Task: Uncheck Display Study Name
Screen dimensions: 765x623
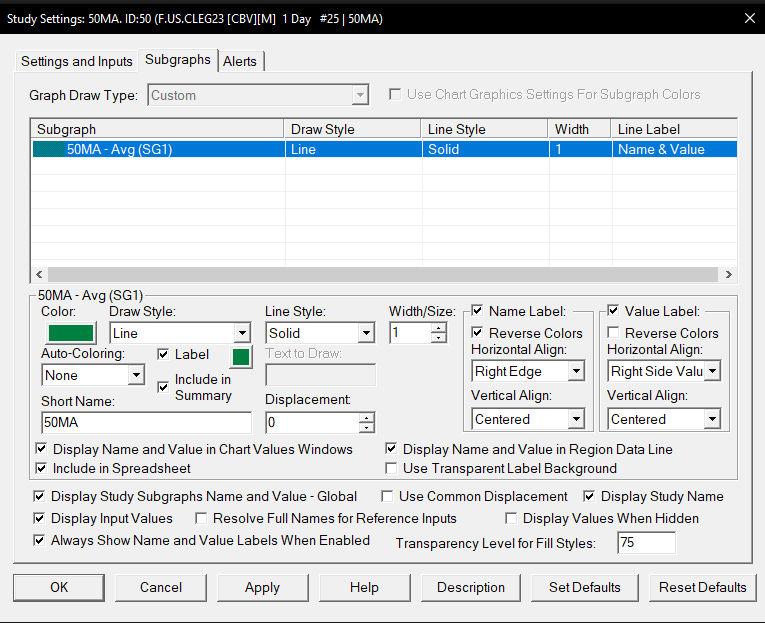Action: point(590,496)
